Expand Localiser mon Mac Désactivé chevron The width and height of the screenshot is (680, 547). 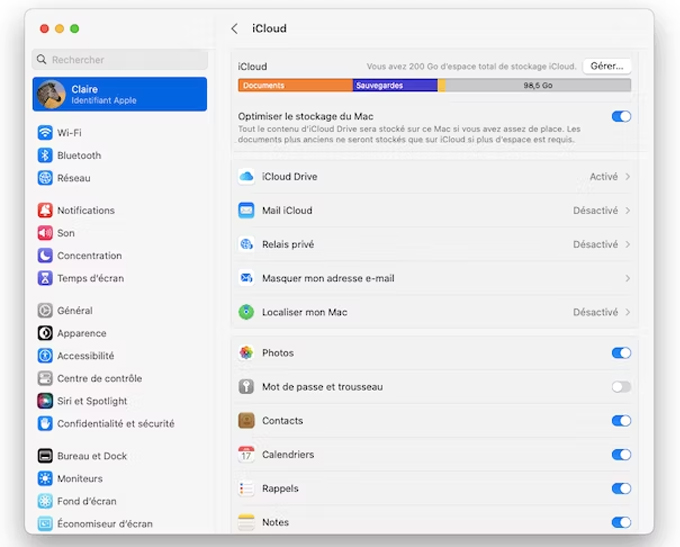click(628, 312)
